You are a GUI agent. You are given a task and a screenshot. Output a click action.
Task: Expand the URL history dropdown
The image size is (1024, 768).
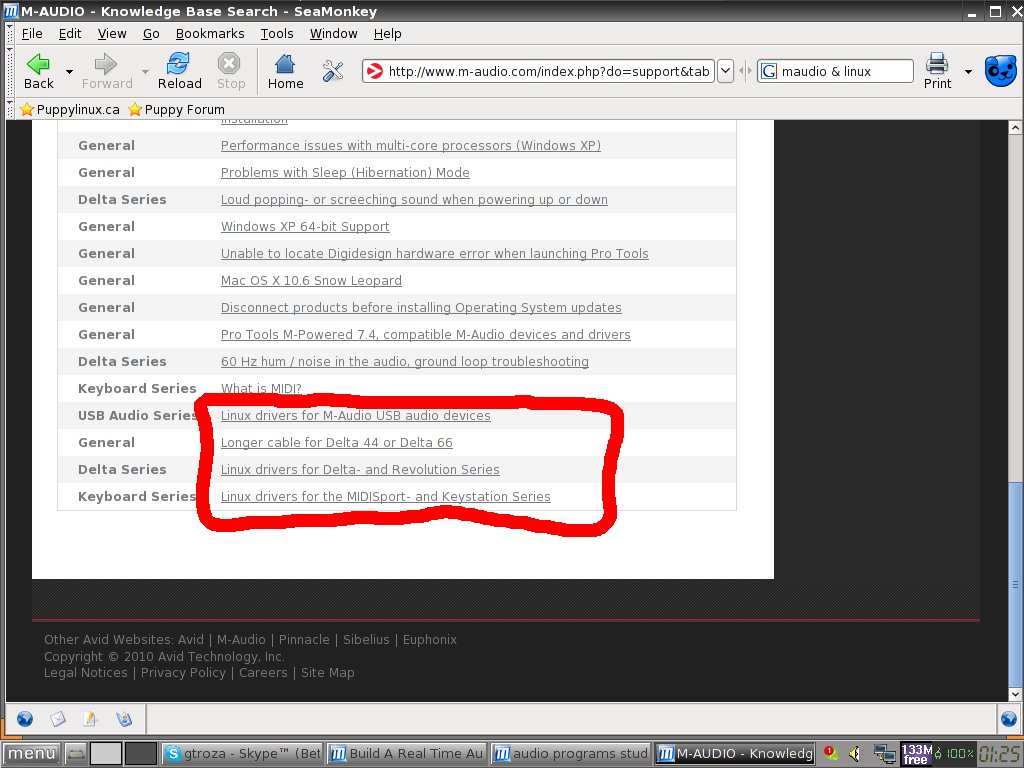[725, 71]
